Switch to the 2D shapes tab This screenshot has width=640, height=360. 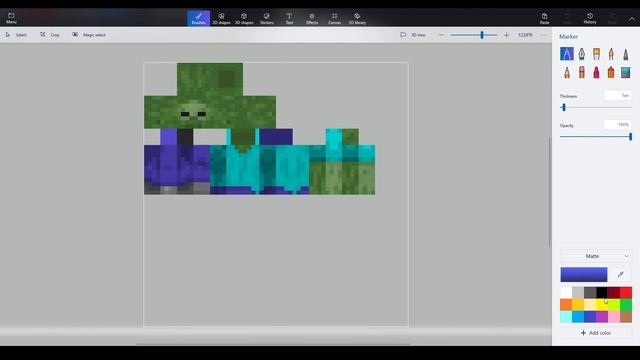pyautogui.click(x=221, y=18)
